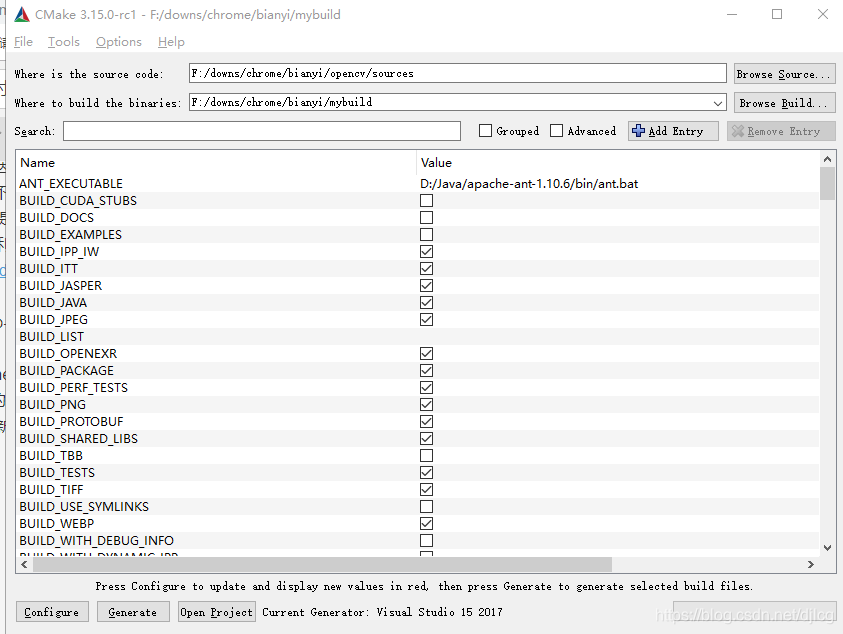This screenshot has width=843, height=634.
Task: Uncheck BUILD_PNG checkbox
Action: click(x=426, y=404)
